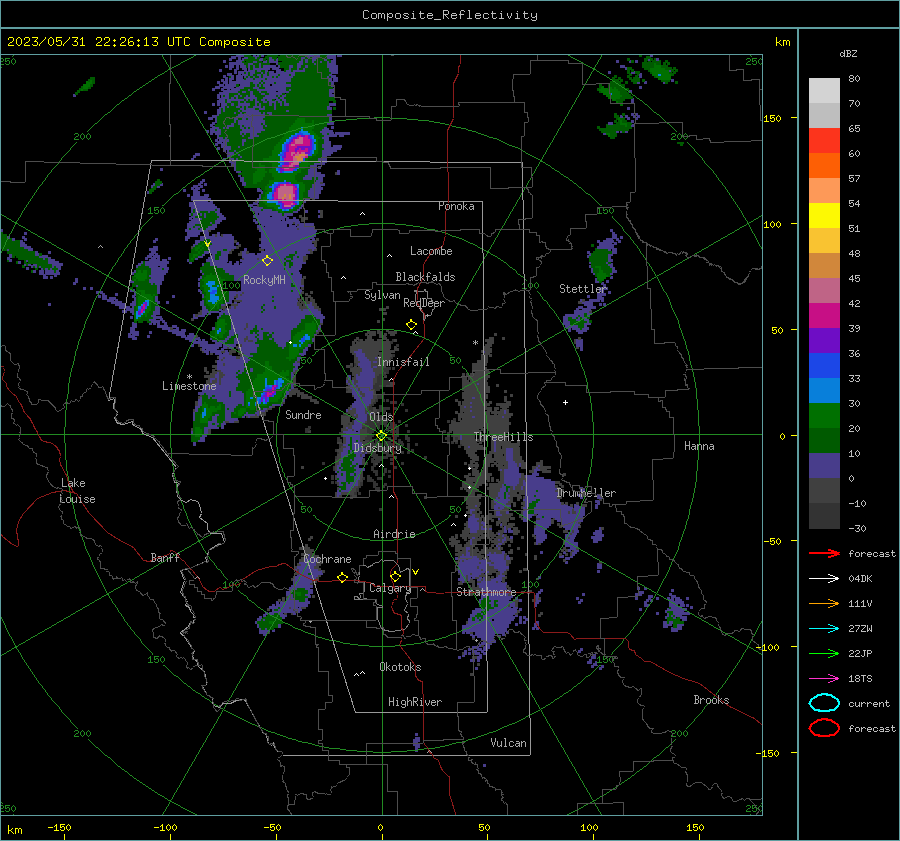900x841 pixels.
Task: Click the dBZ legend heading
Action: pos(848,53)
